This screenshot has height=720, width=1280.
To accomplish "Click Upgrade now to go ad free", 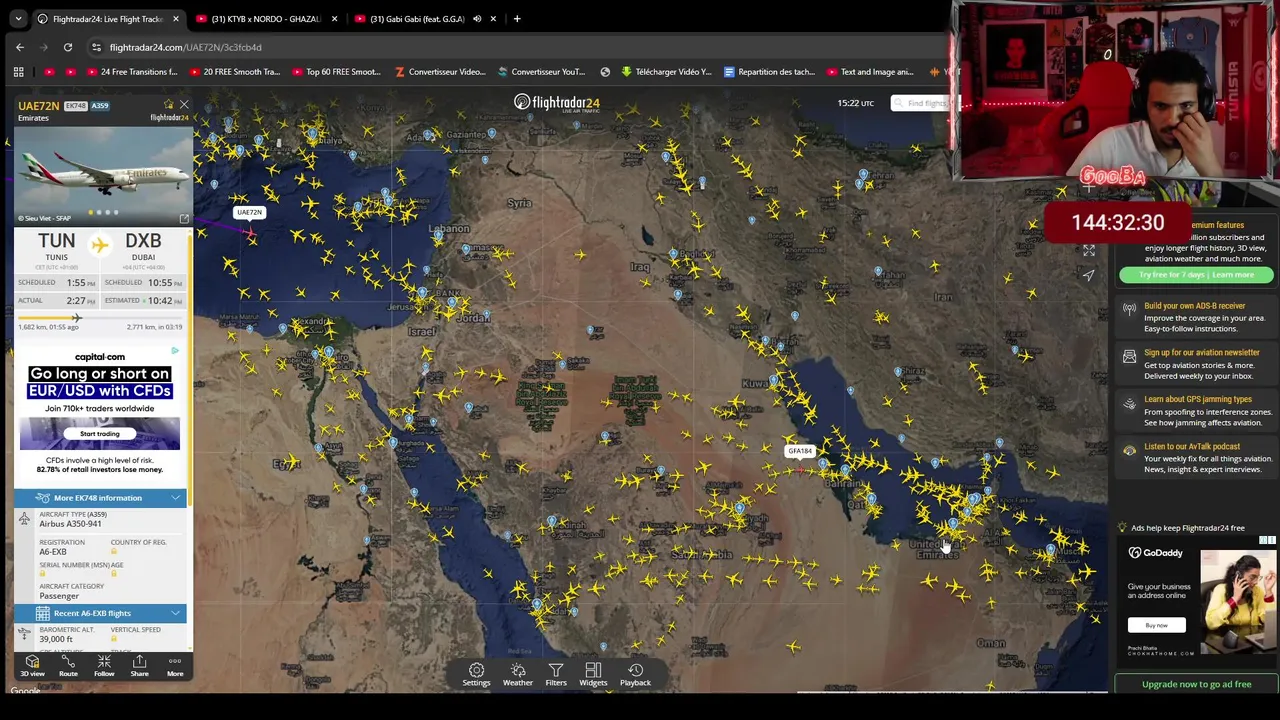I will tap(1196, 684).
